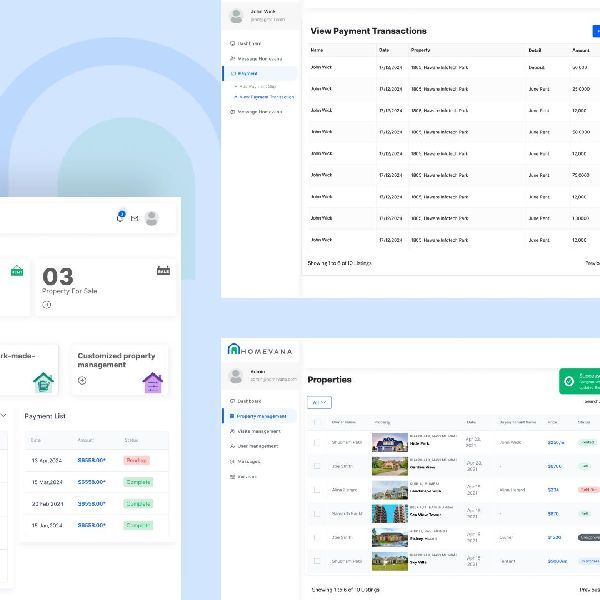Click the circle arrow icon under Property For Sale

46,304
